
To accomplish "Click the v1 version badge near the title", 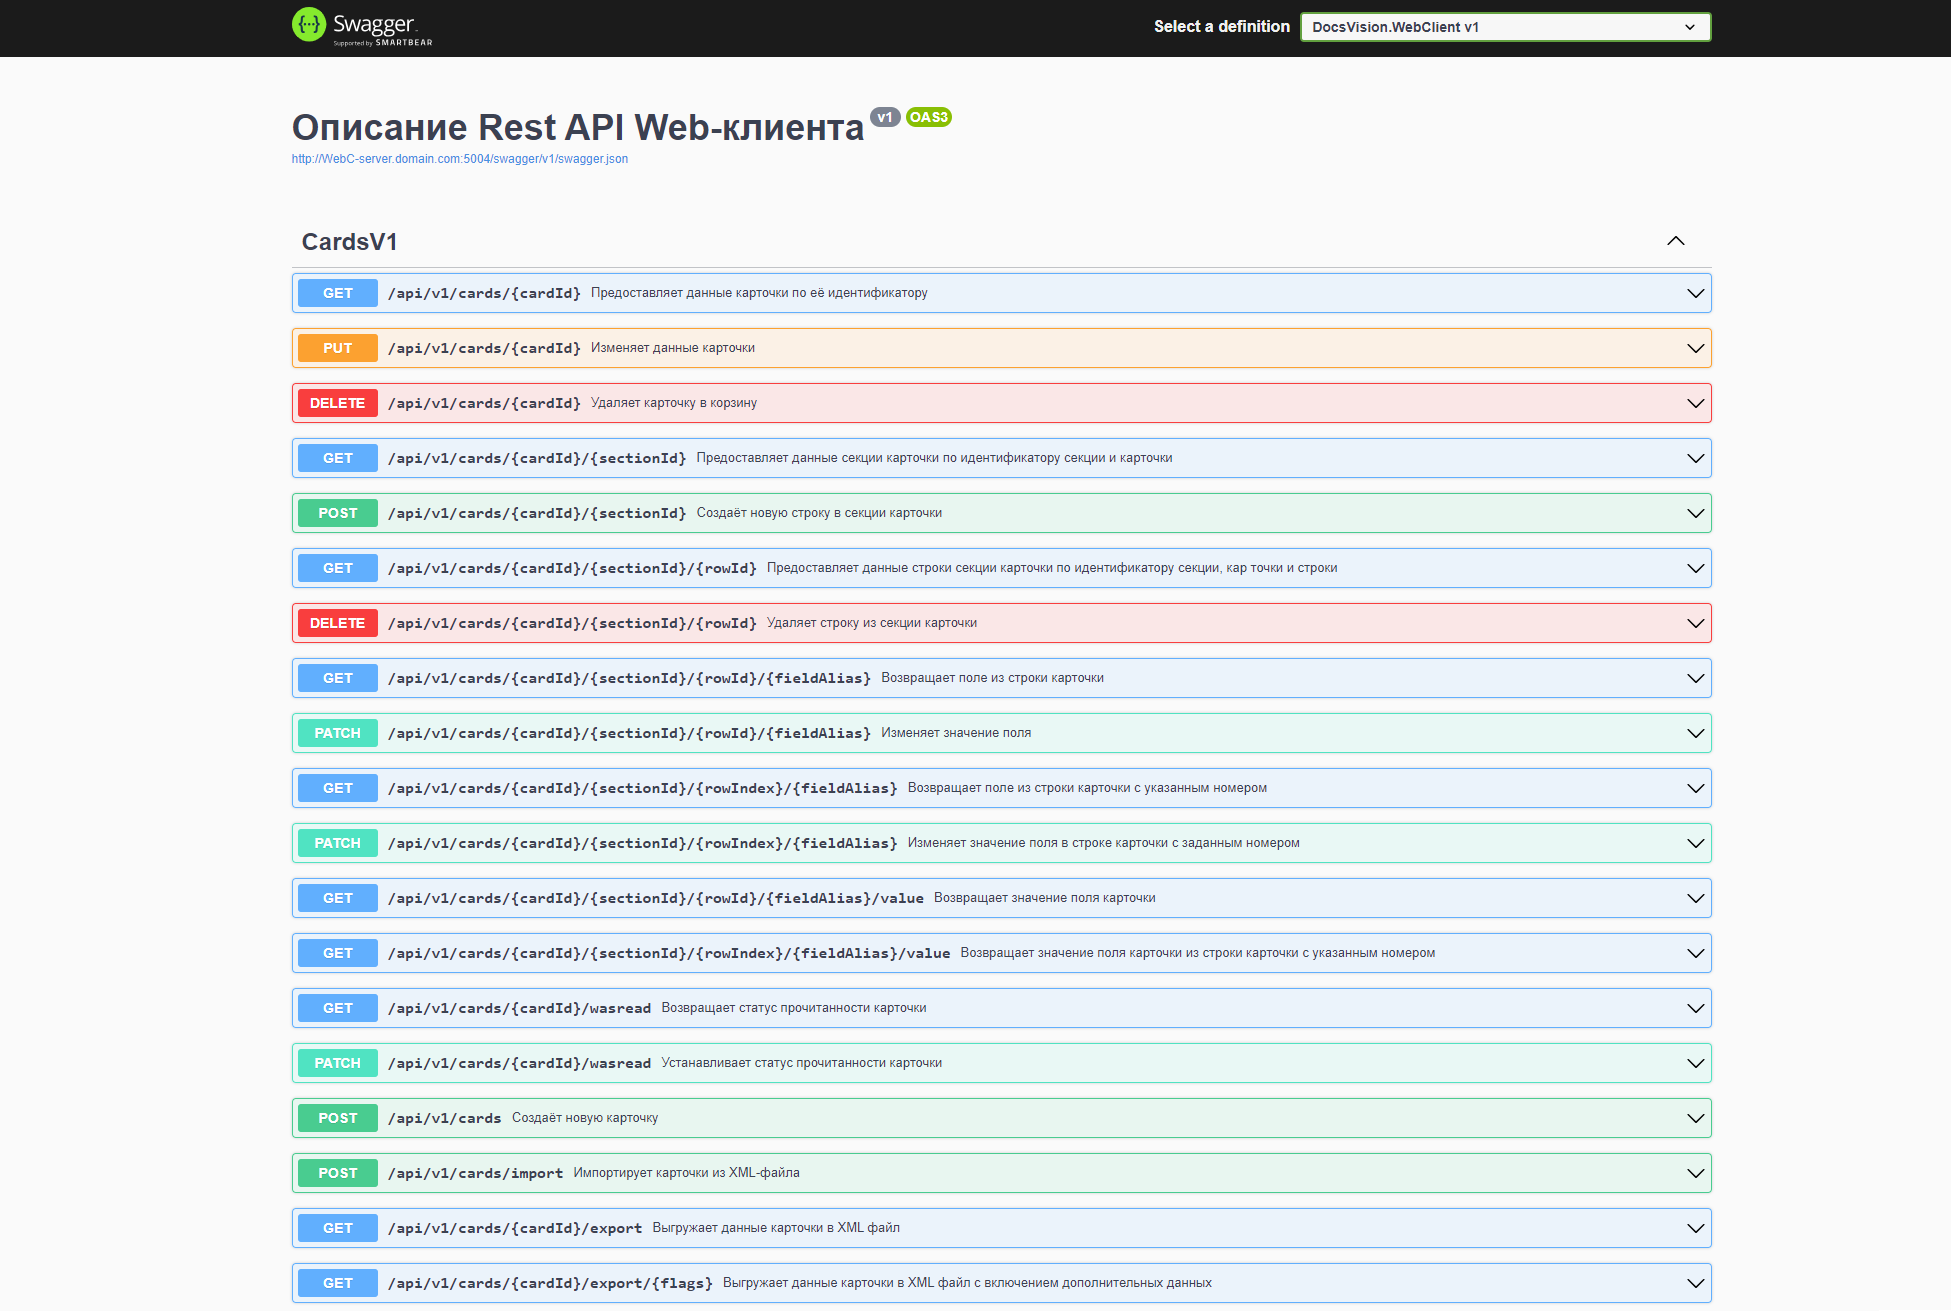I will click(x=884, y=117).
